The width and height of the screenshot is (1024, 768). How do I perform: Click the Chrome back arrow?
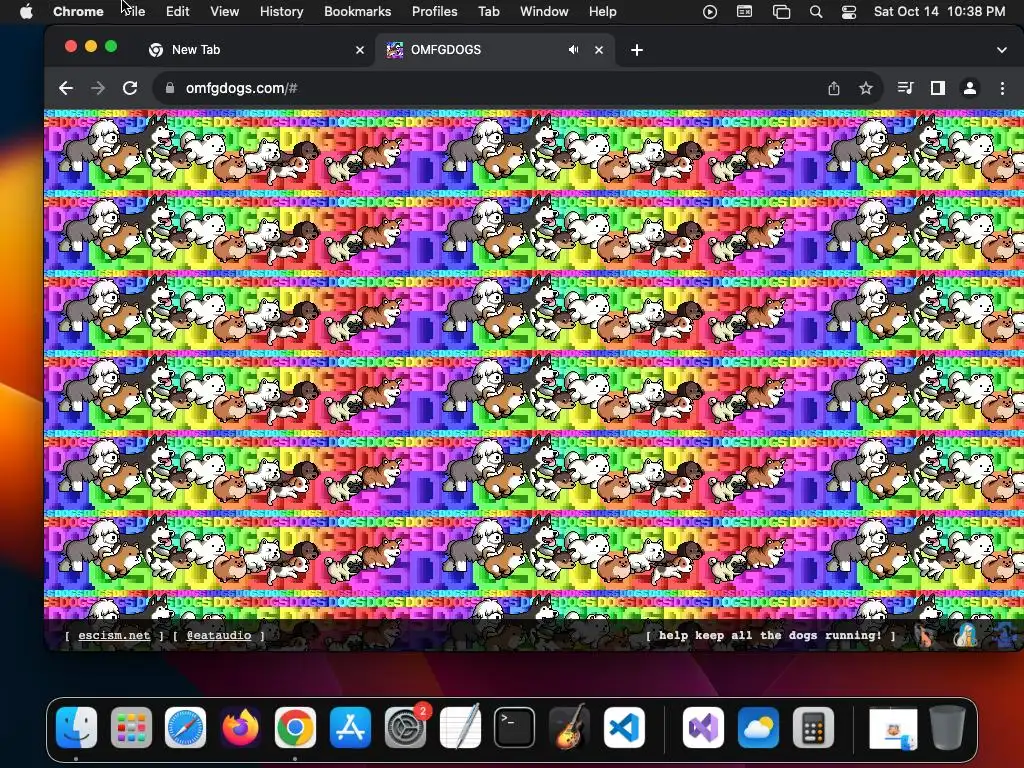66,88
